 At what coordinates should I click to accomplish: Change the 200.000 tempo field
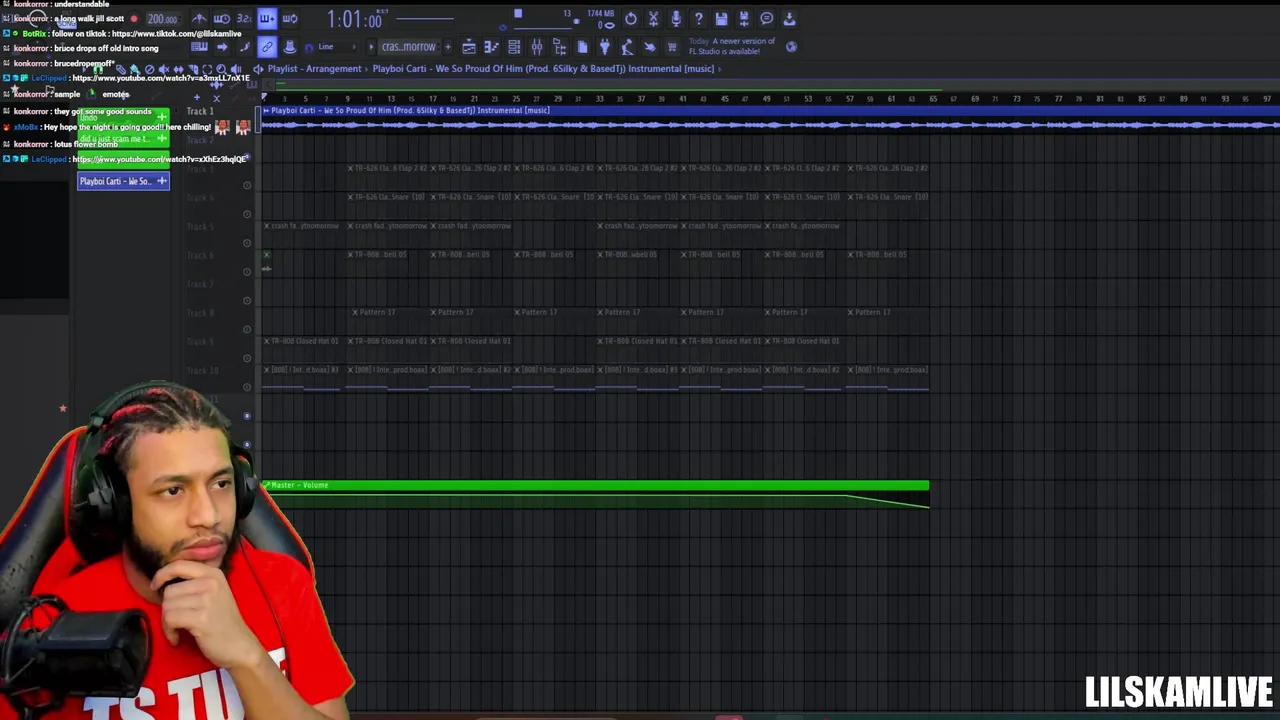162,19
